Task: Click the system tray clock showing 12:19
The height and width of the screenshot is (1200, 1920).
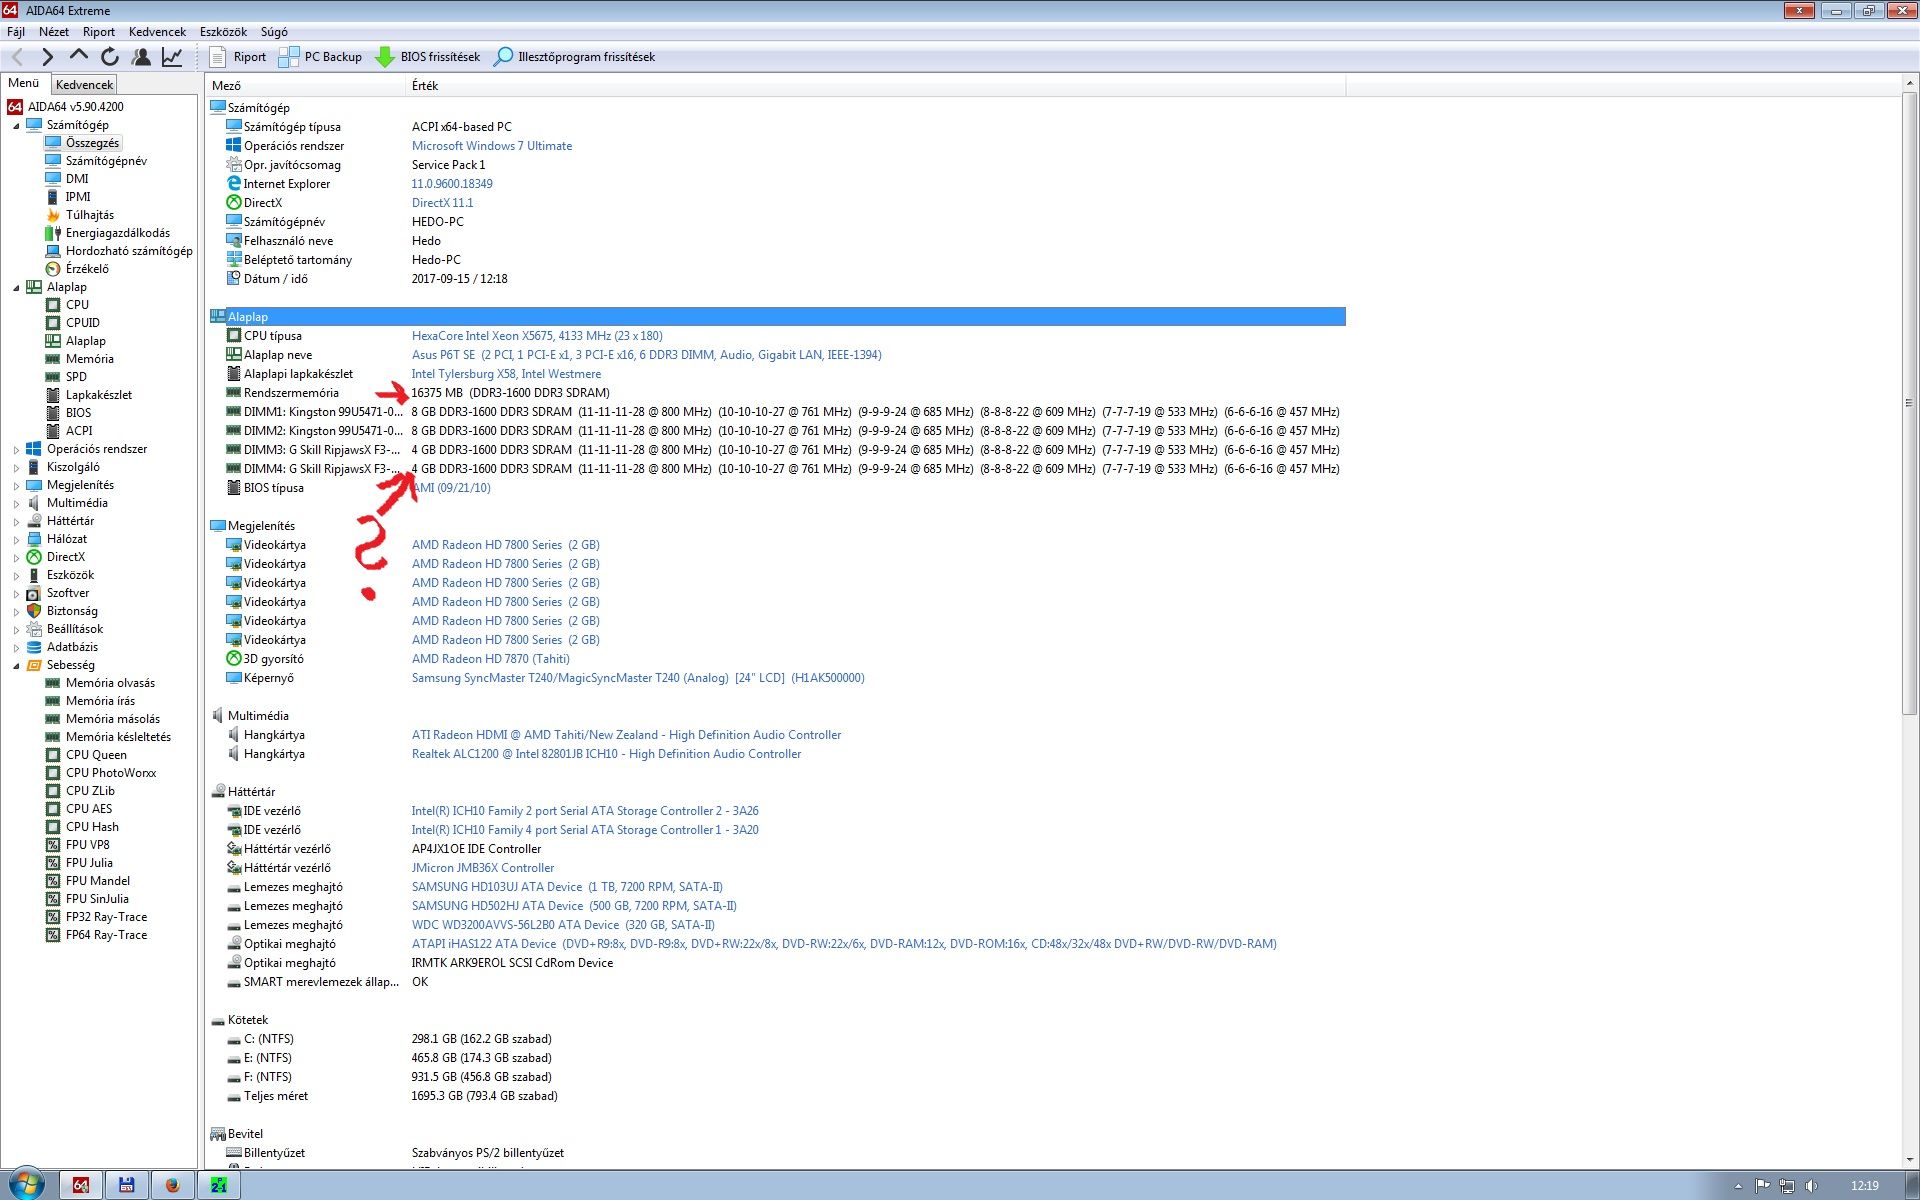Action: [x=1864, y=1186]
